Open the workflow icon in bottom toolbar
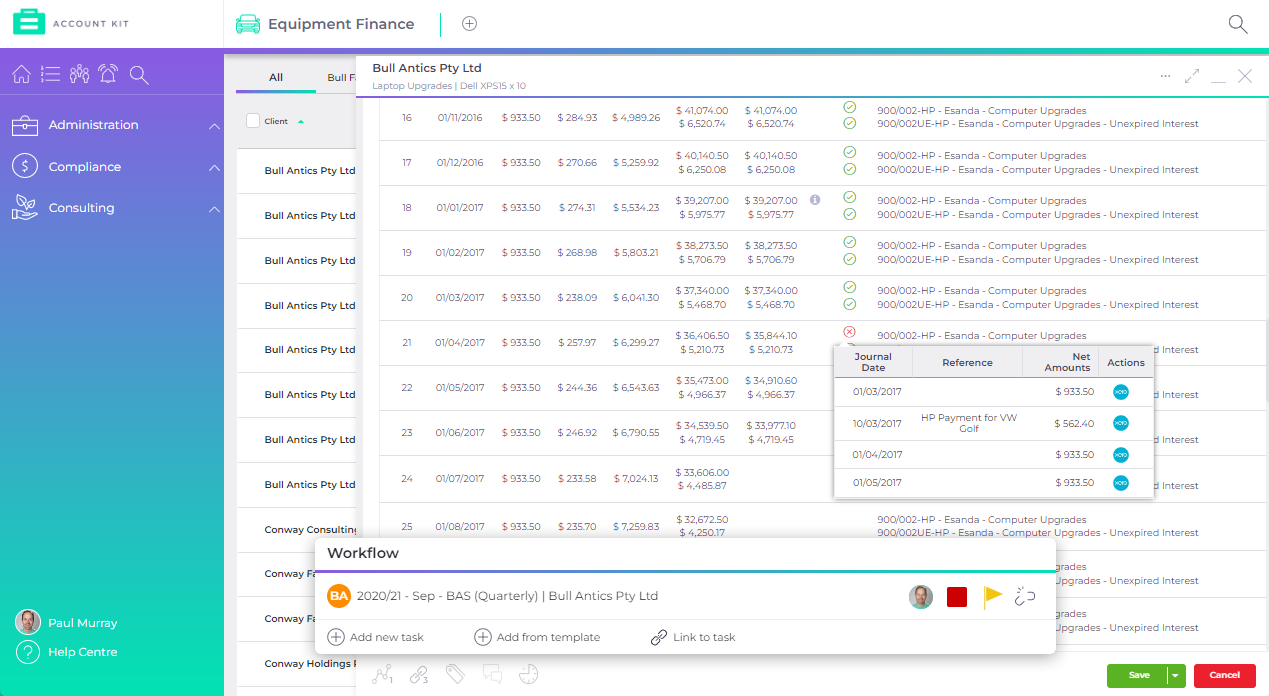This screenshot has width=1269, height=696. coord(381,675)
